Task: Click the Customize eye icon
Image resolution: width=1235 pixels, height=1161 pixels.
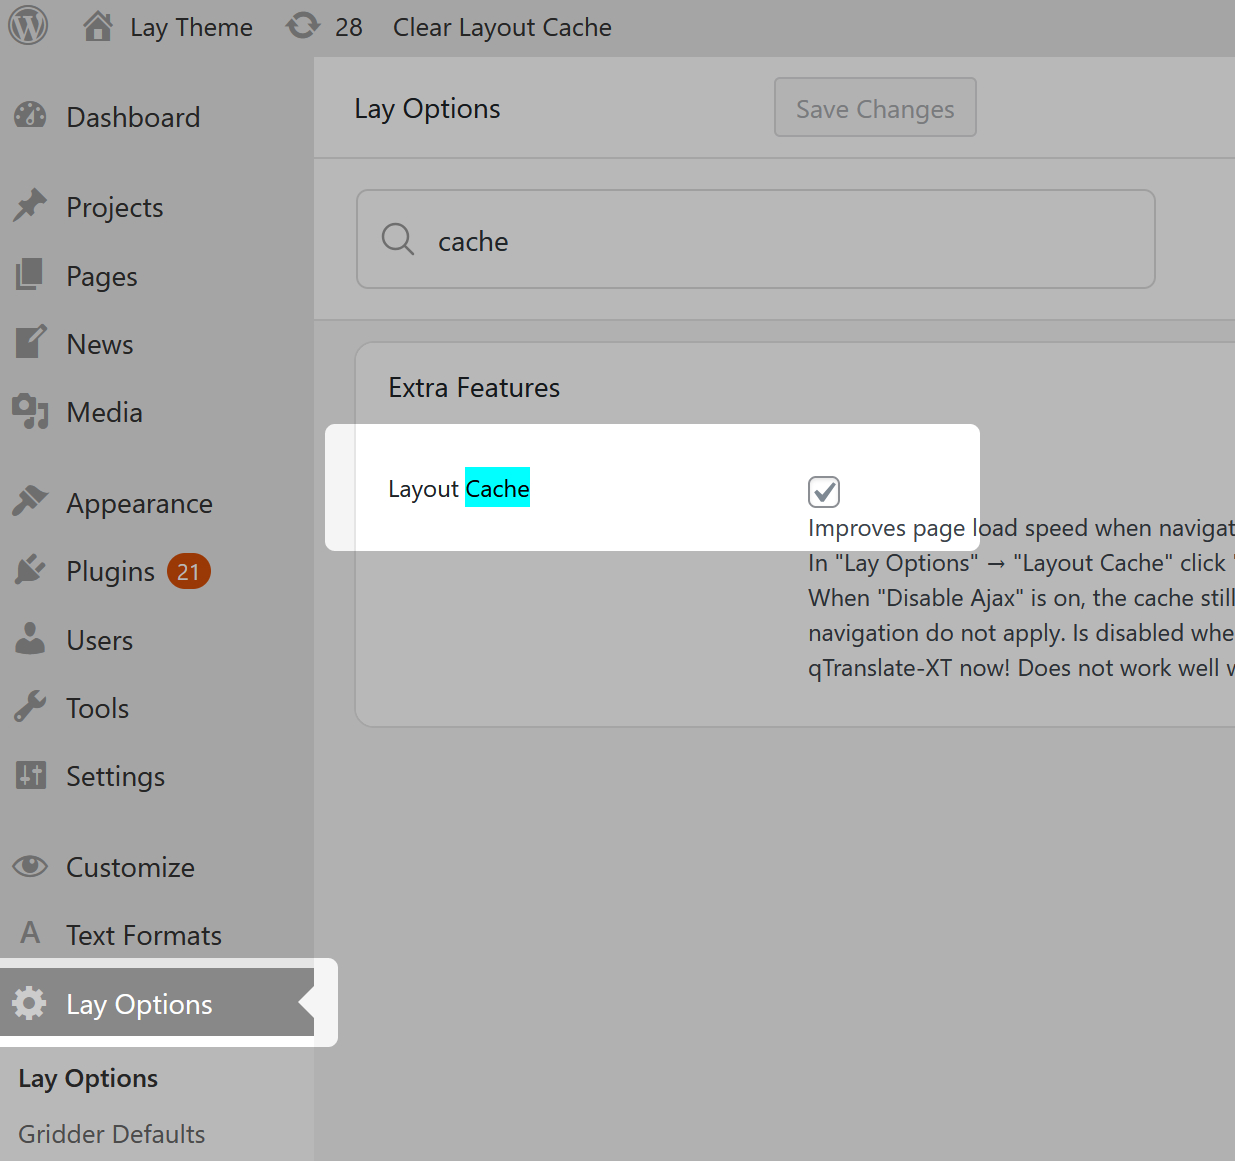Action: [30, 866]
